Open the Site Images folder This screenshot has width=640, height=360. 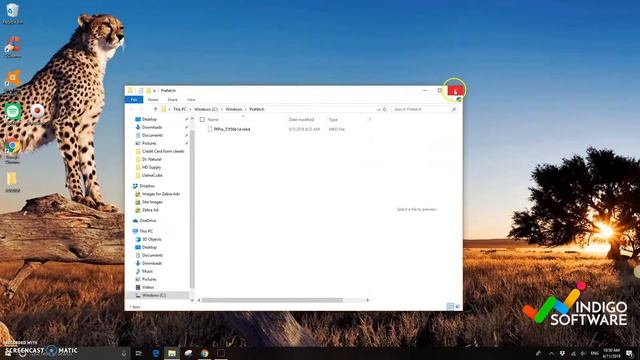(152, 202)
